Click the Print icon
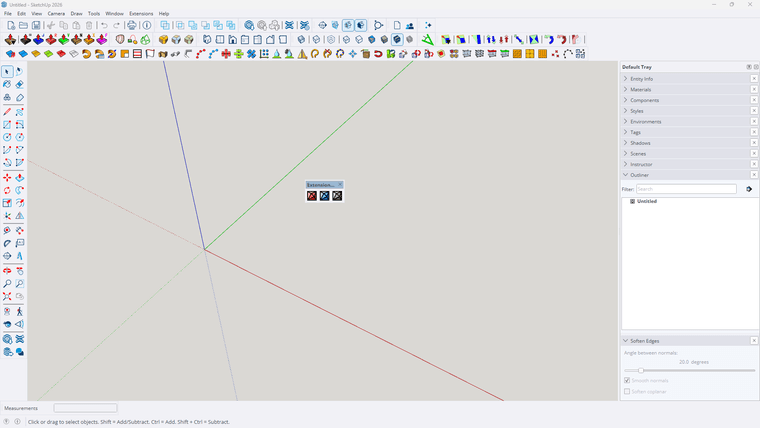 [131, 25]
